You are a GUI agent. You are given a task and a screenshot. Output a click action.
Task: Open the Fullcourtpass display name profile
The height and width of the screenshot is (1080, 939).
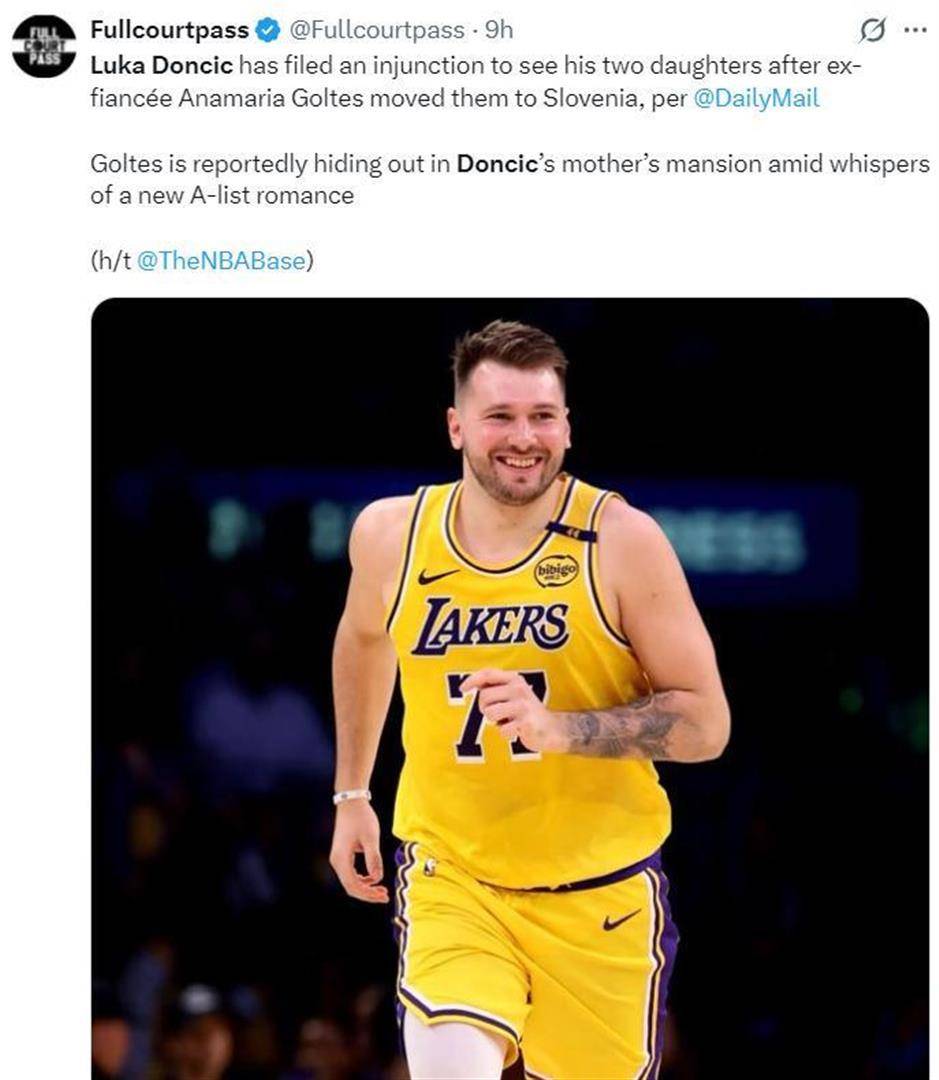[169, 31]
